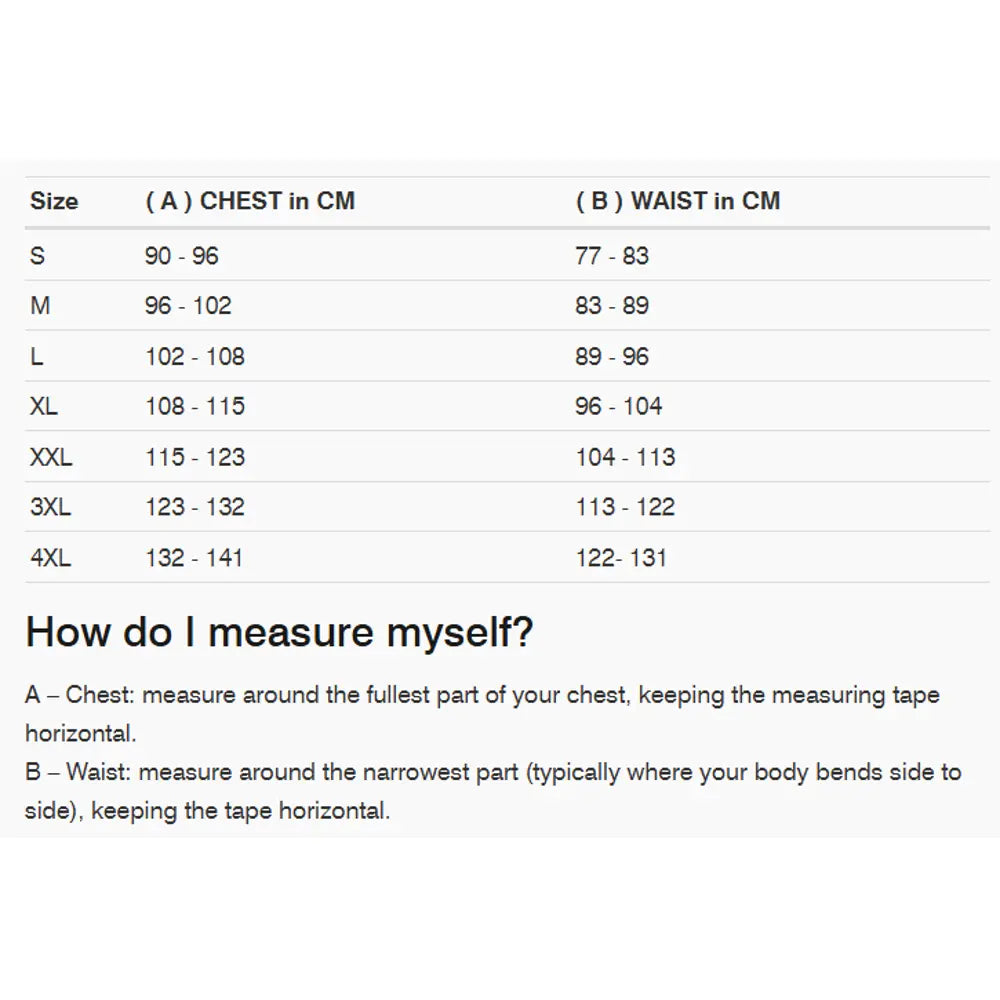
Task: Click waist value 77 - 83
Action: [612, 256]
